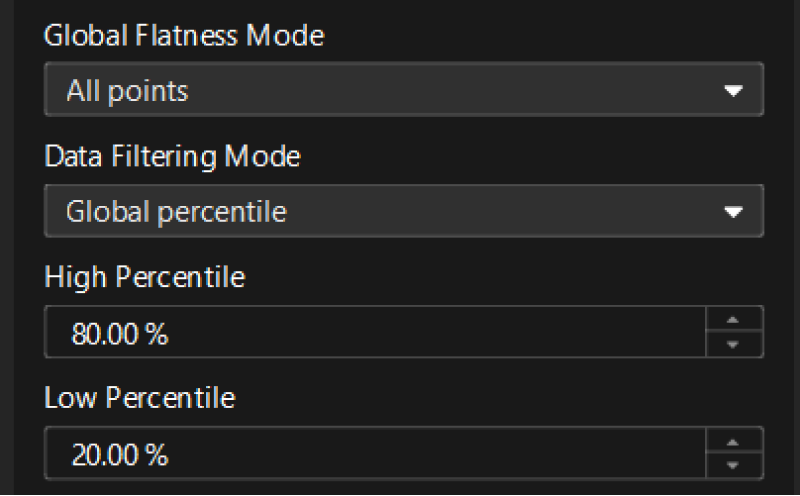This screenshot has height=496, width=800.
Task: Decrease High Percentile using down arrow
Action: pyautogui.click(x=734, y=344)
